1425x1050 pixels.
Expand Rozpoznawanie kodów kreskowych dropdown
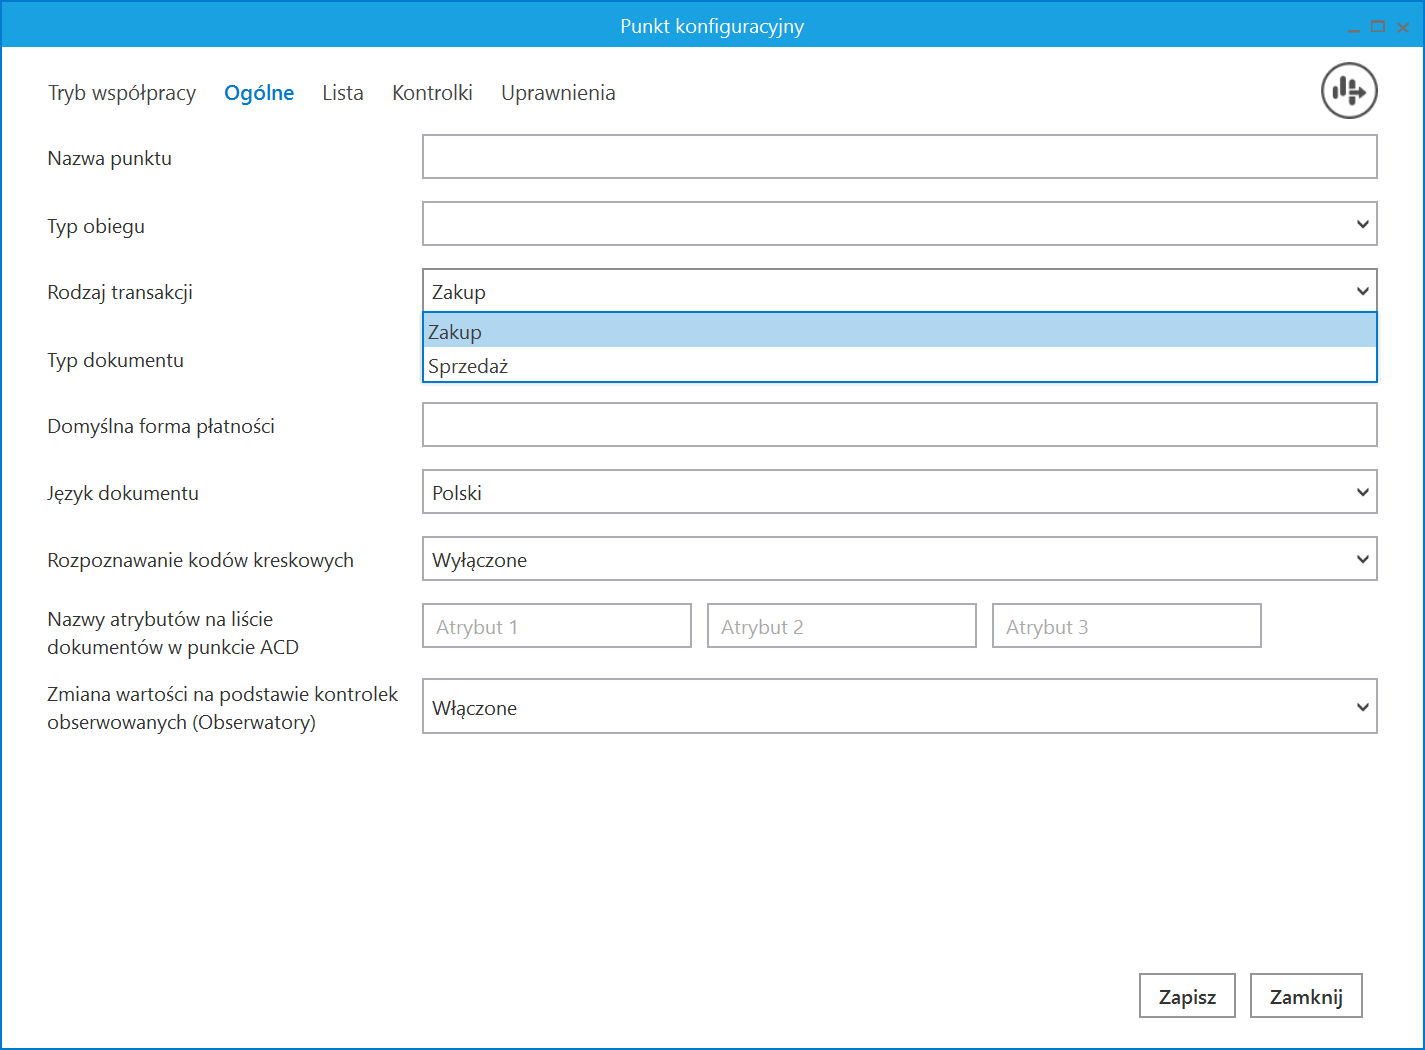[x=899, y=559]
